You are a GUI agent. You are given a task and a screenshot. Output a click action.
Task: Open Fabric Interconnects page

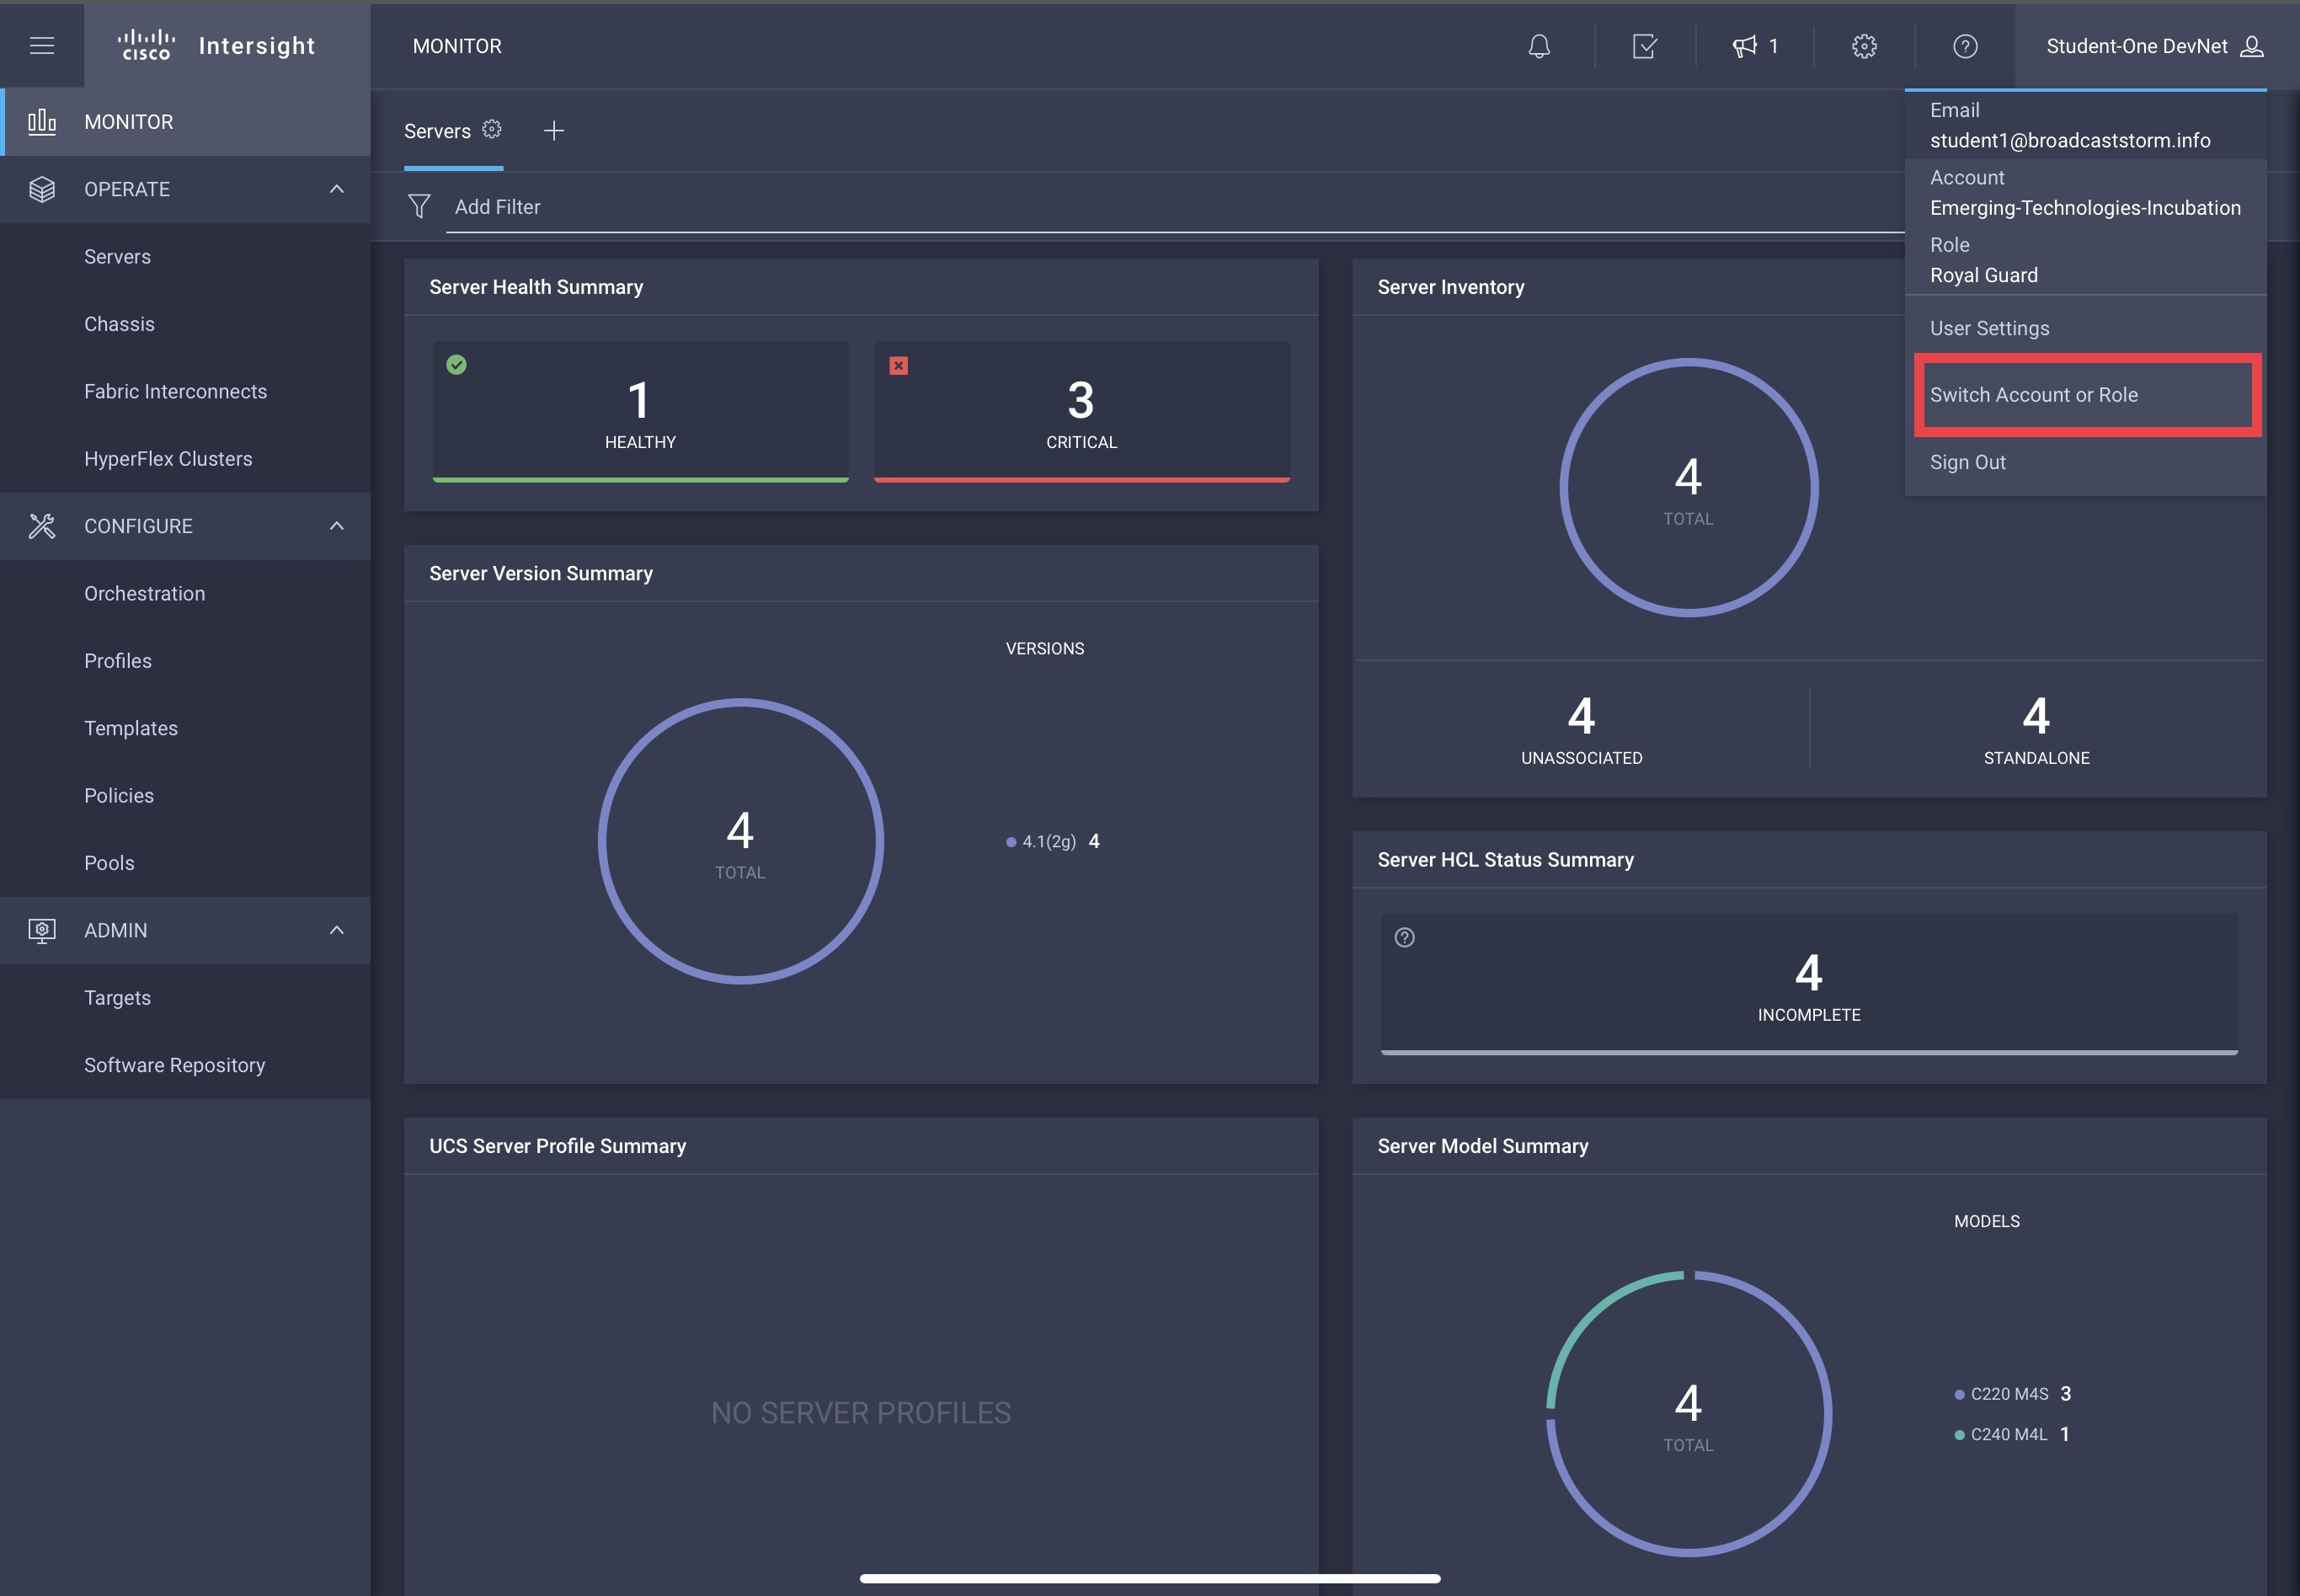186,391
